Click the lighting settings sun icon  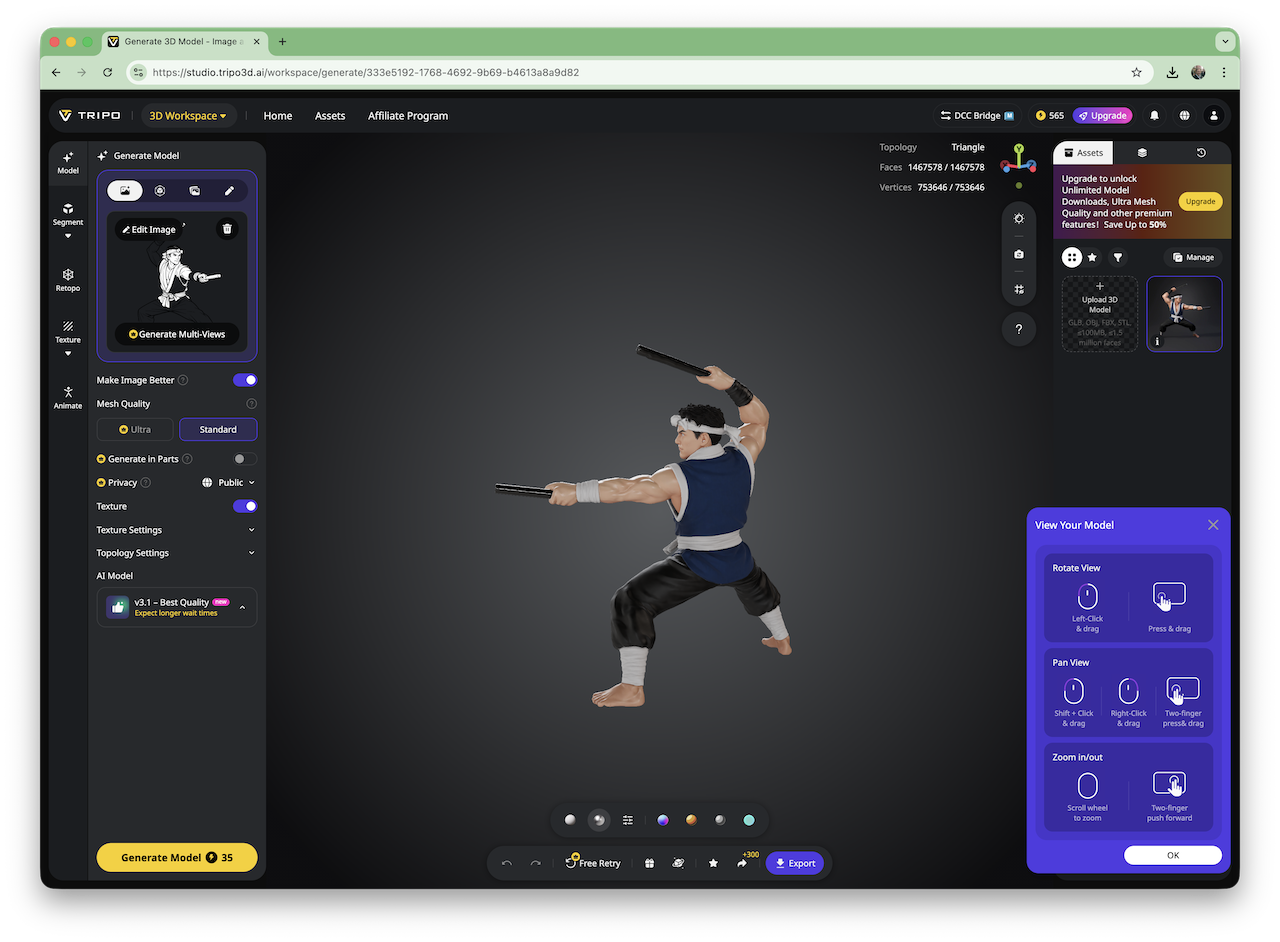[x=1018, y=218]
